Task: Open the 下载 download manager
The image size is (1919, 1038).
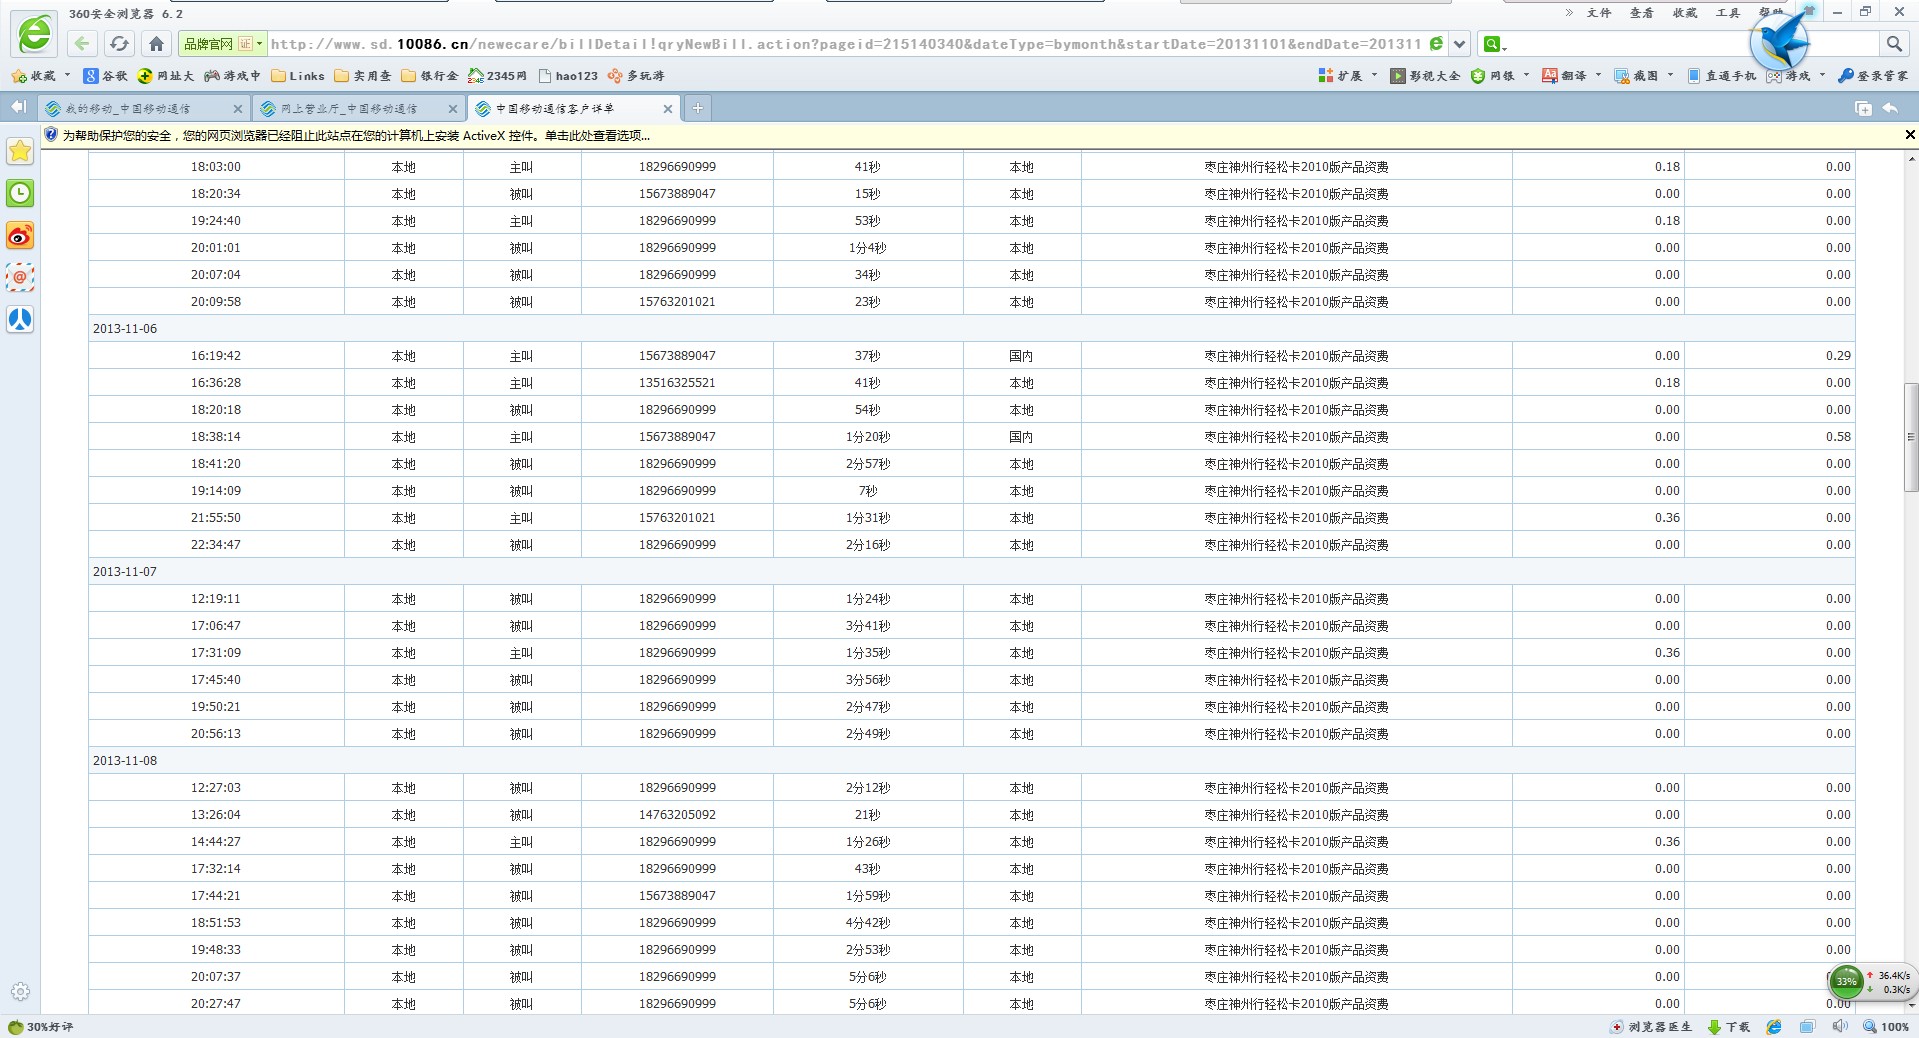Action: pyautogui.click(x=1729, y=1027)
